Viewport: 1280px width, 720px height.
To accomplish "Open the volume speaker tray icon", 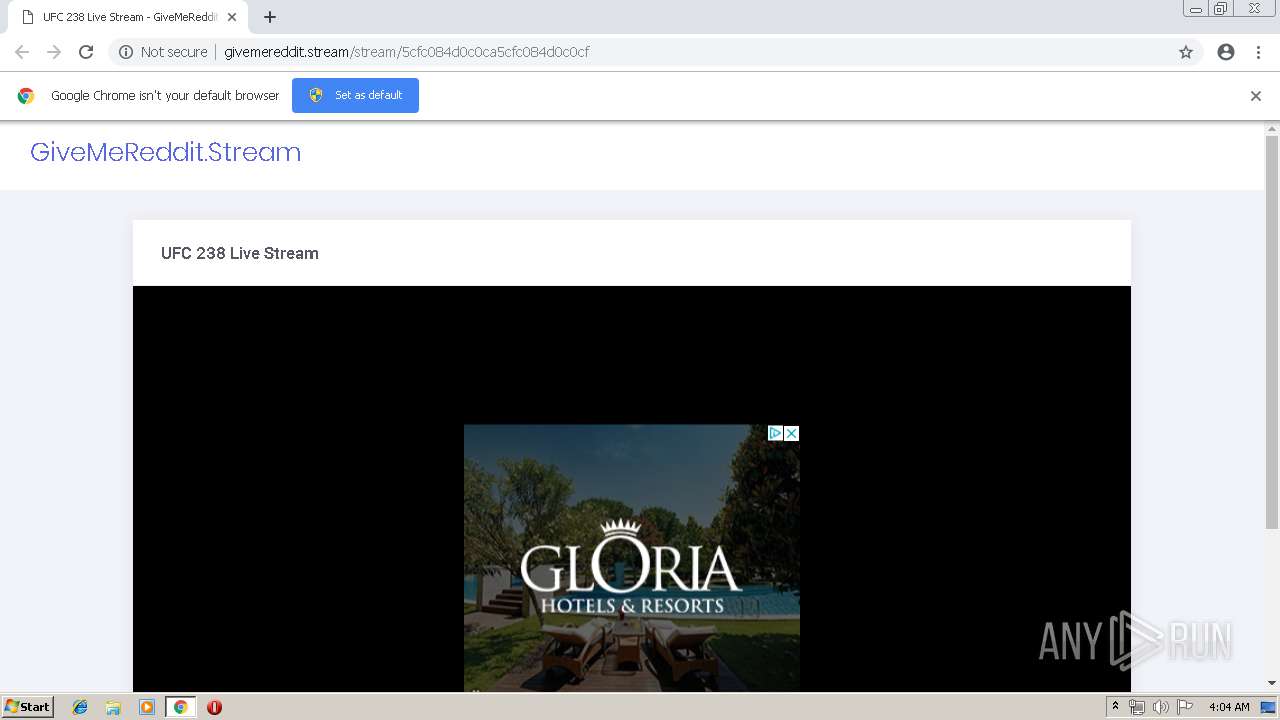I will [1160, 707].
